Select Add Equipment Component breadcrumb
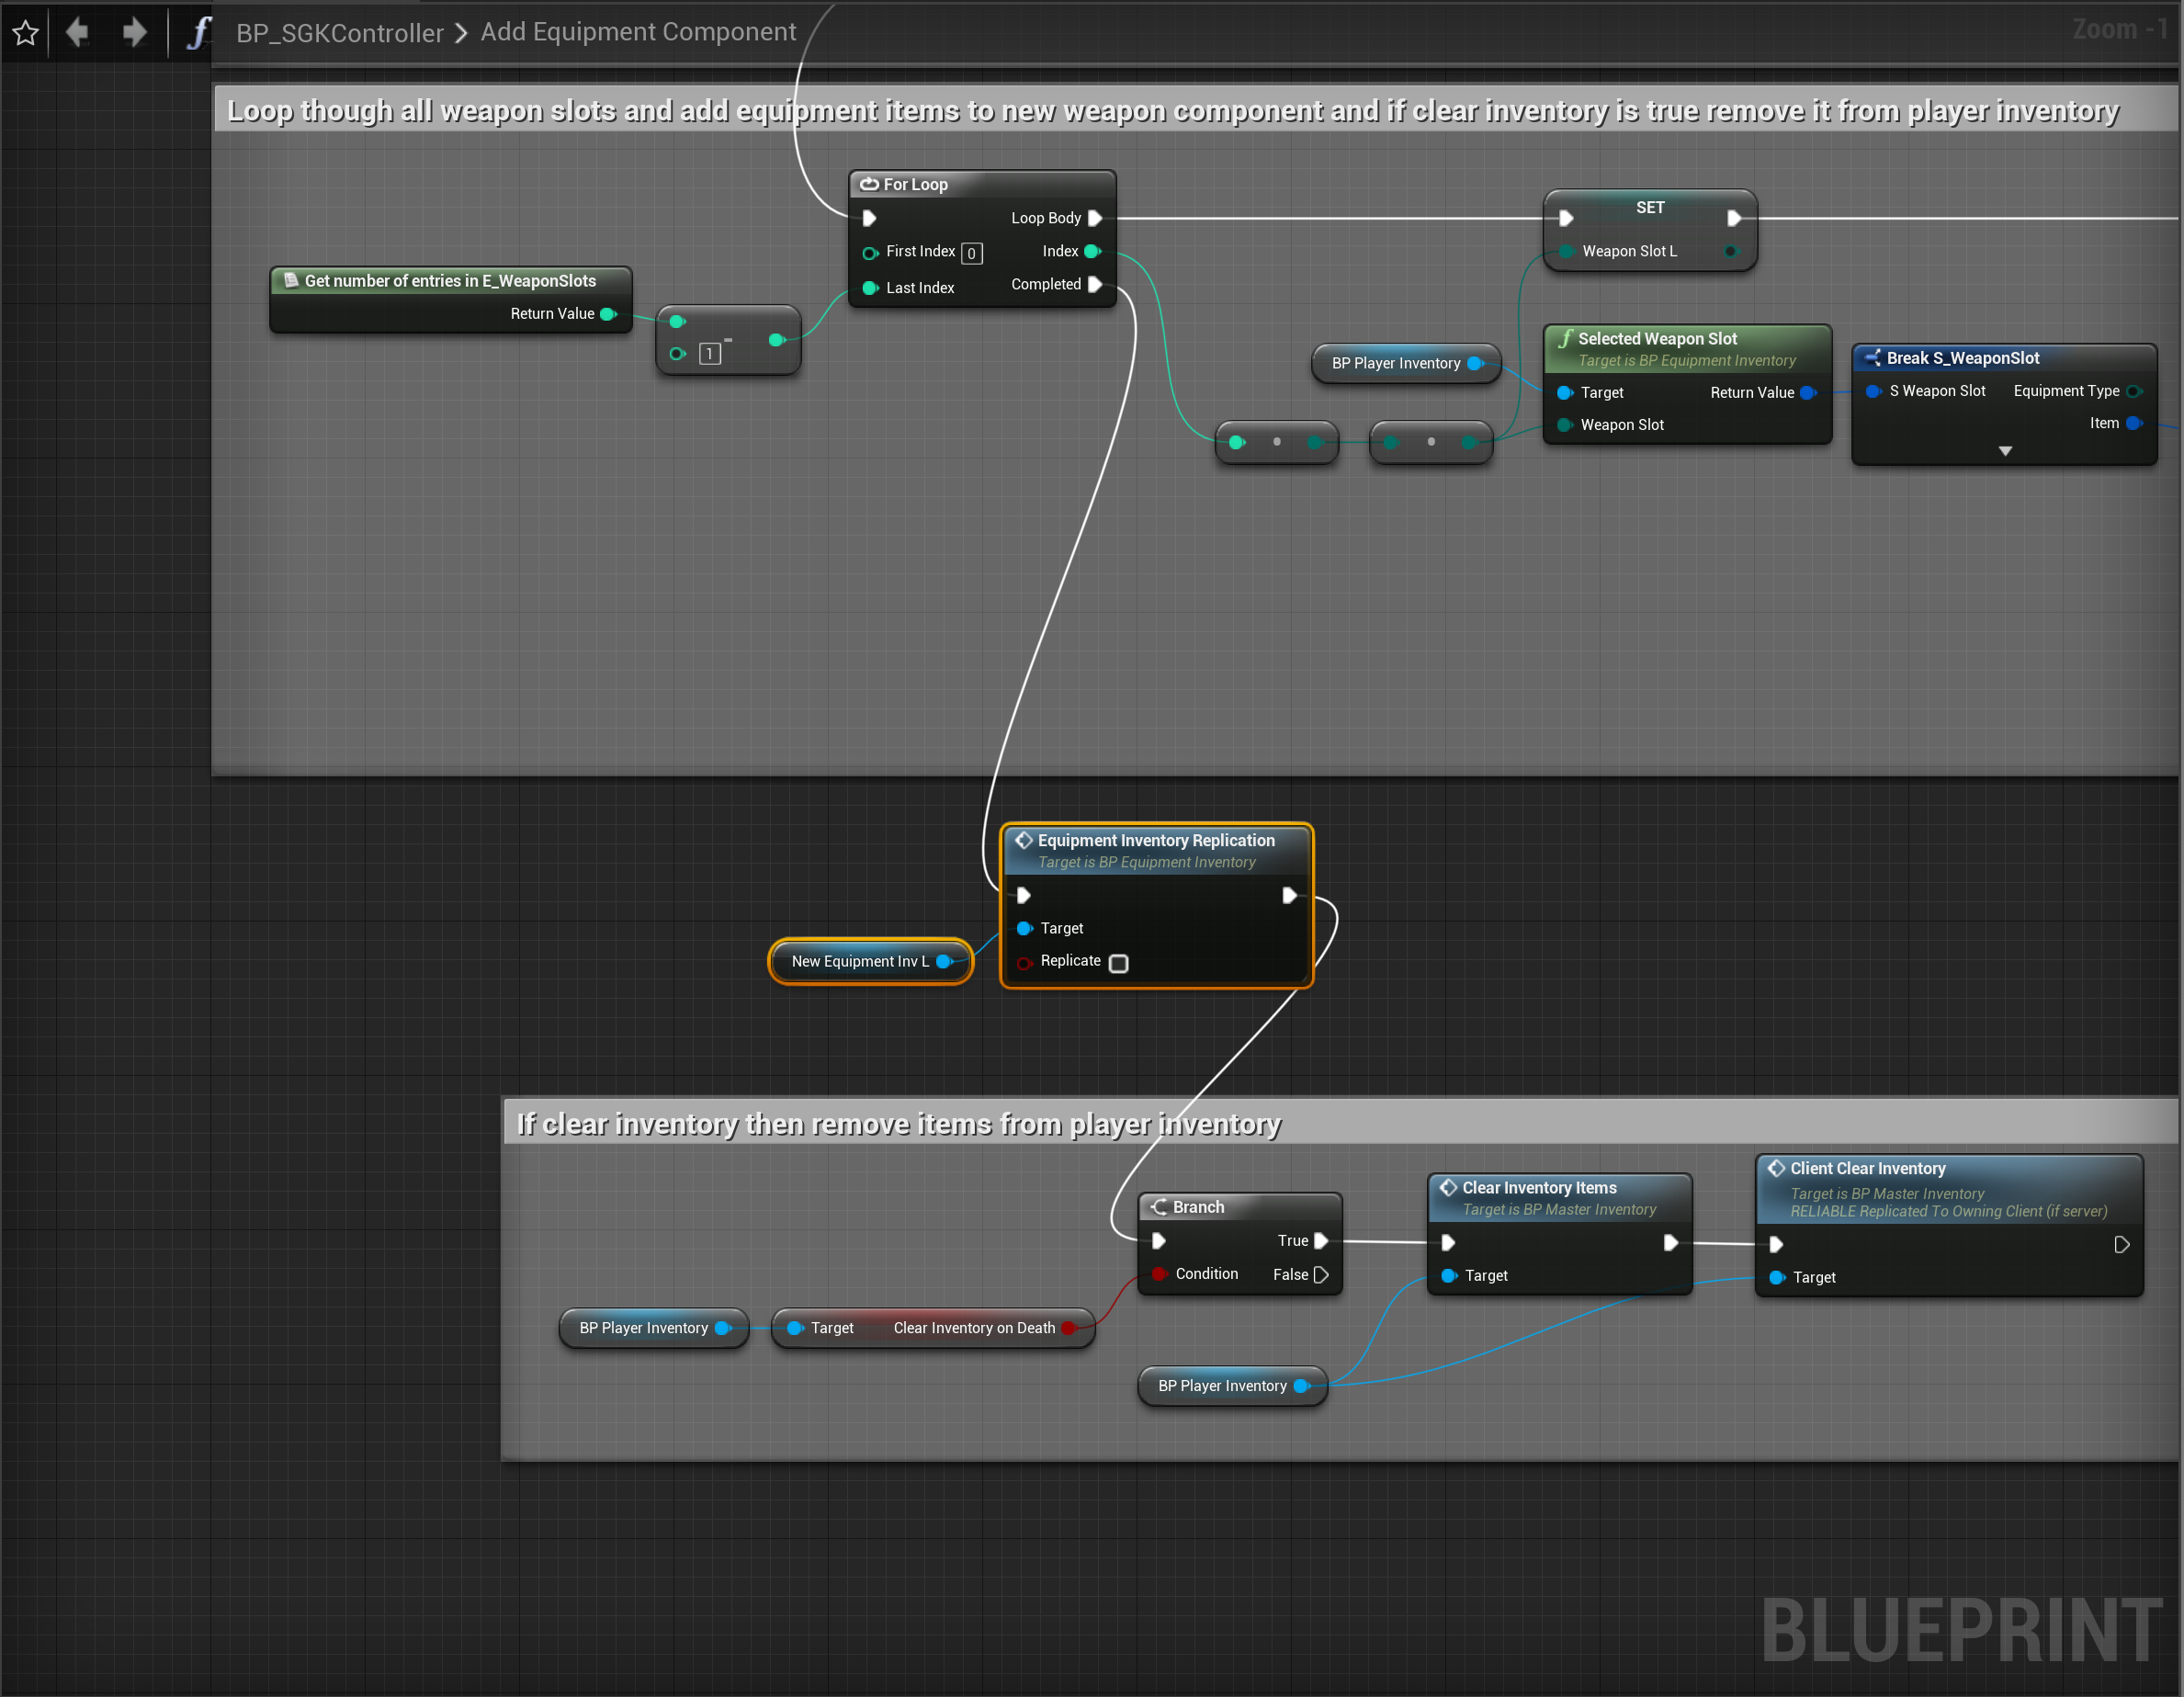2184x1697 pixels. pyautogui.click(x=638, y=32)
